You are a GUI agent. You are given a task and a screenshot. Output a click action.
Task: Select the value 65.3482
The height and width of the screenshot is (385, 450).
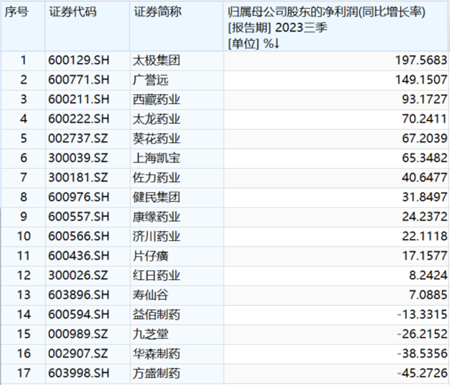click(424, 158)
